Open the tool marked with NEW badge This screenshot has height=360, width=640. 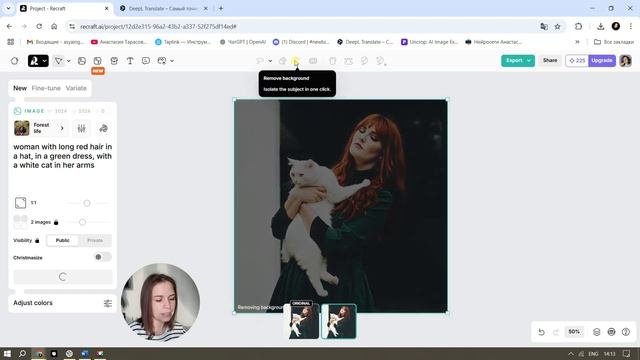click(98, 61)
